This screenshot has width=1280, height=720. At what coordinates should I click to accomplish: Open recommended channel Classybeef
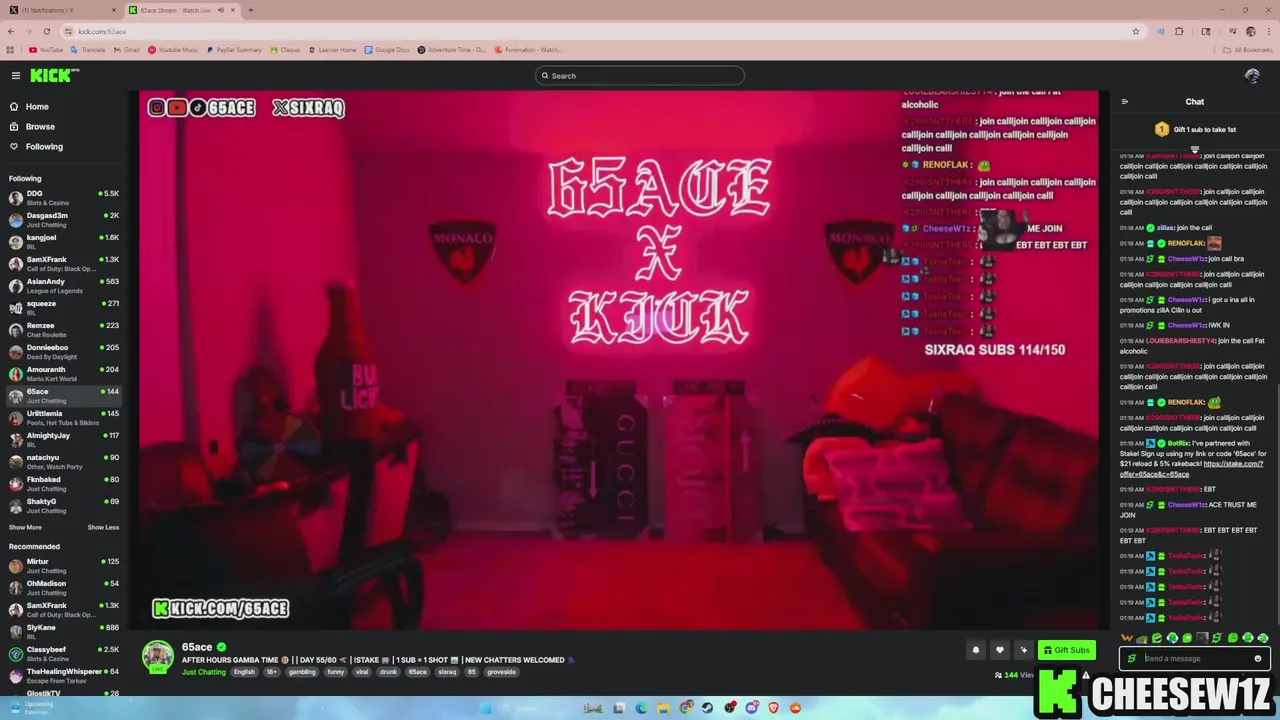tap(64, 653)
